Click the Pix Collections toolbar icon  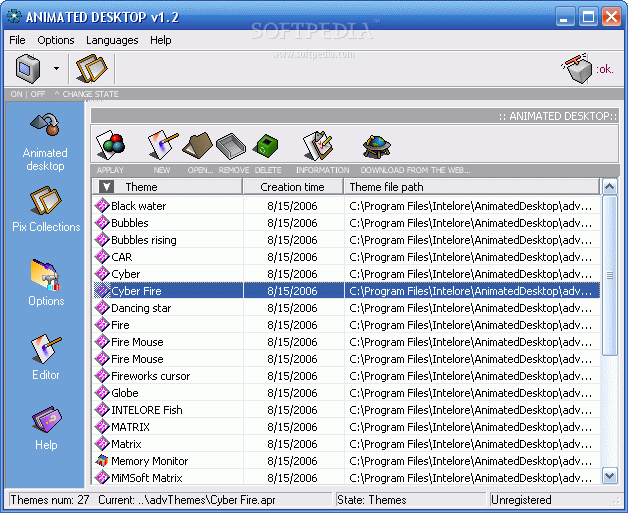(92, 68)
